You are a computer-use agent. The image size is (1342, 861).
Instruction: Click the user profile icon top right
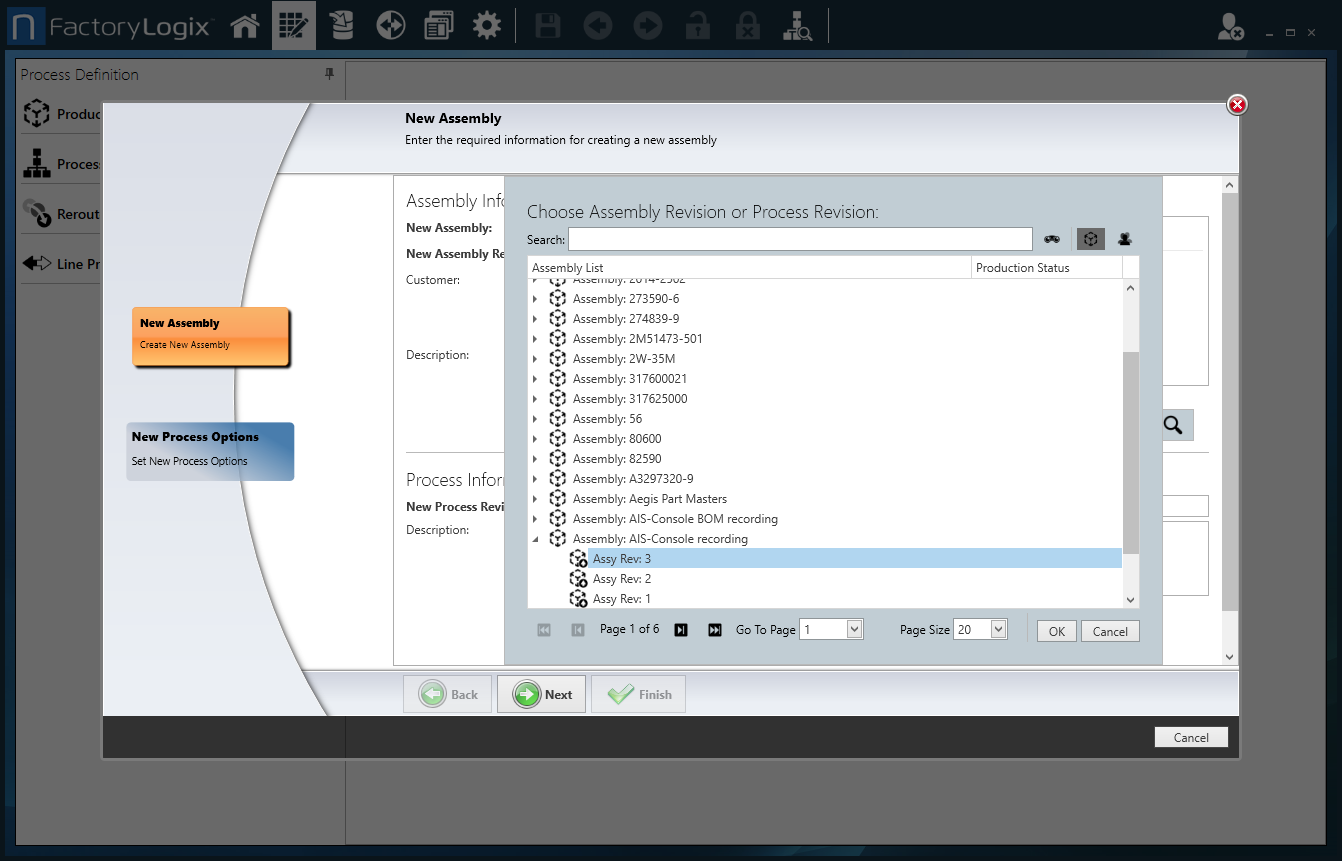pyautogui.click(x=1230, y=27)
